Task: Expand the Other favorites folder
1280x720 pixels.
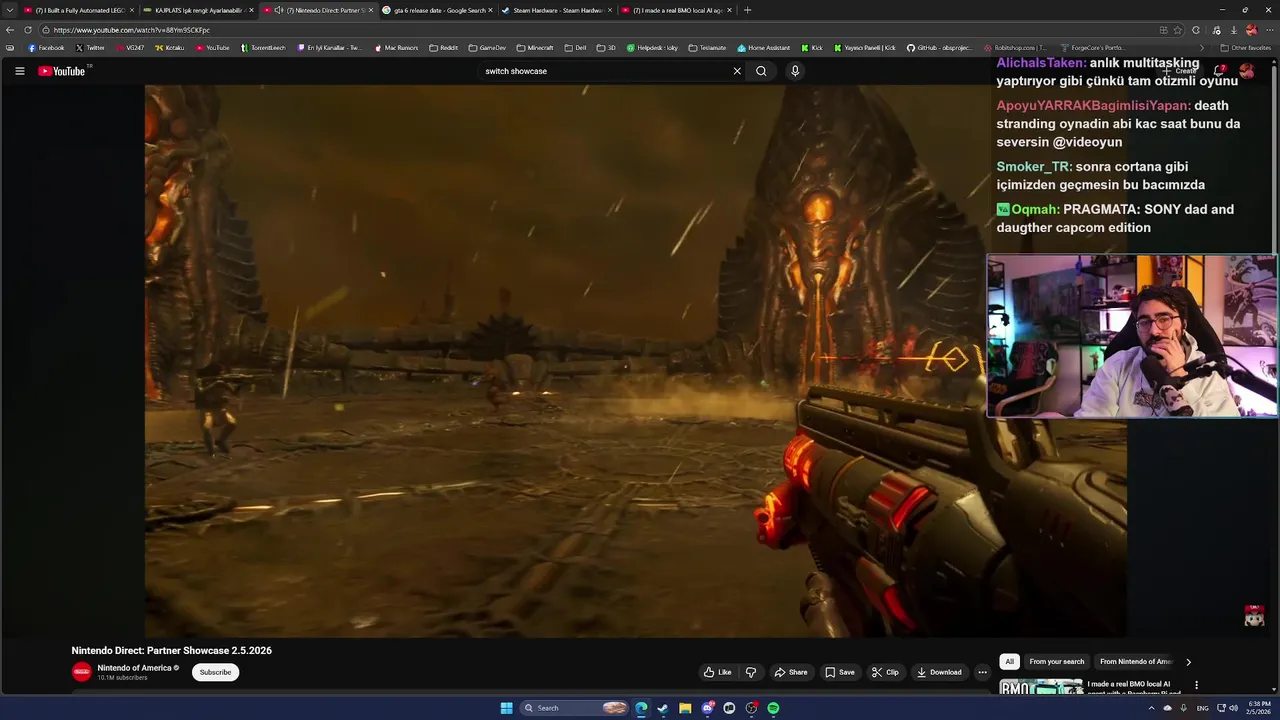Action: [1246, 48]
